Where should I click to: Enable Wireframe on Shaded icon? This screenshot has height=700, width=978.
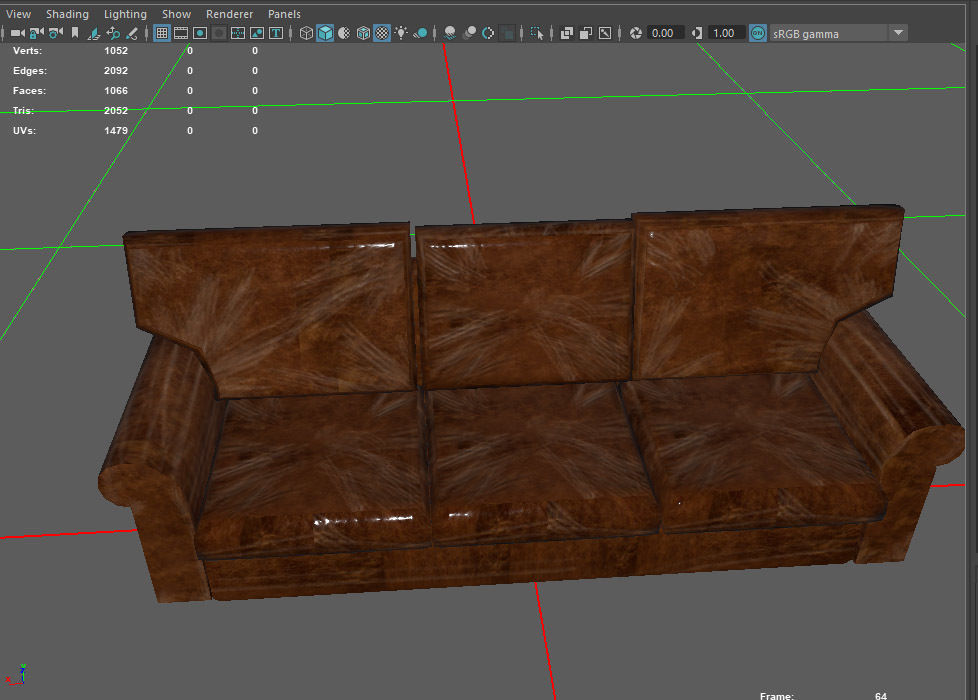(363, 33)
